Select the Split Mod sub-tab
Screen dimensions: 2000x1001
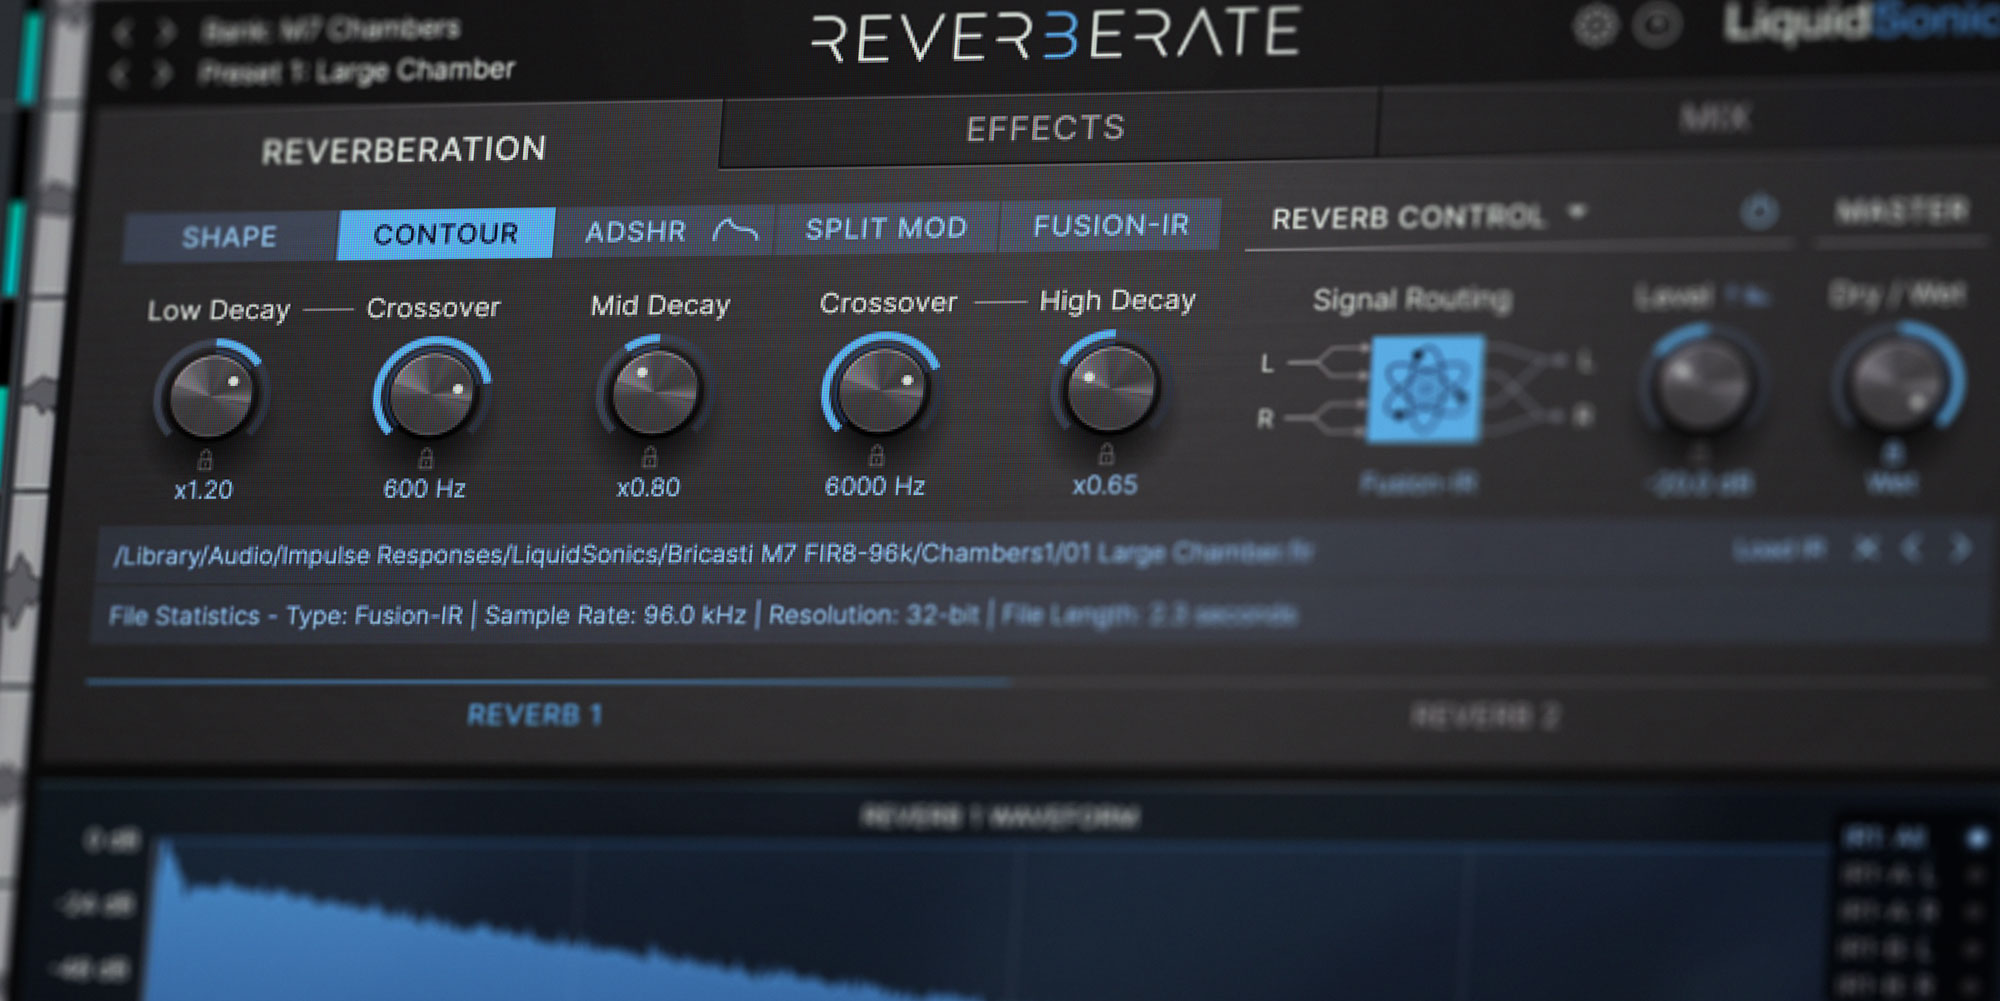click(886, 228)
